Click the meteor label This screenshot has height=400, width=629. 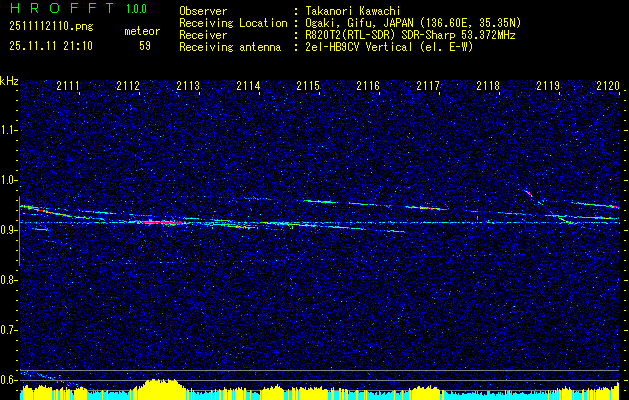[x=142, y=31]
